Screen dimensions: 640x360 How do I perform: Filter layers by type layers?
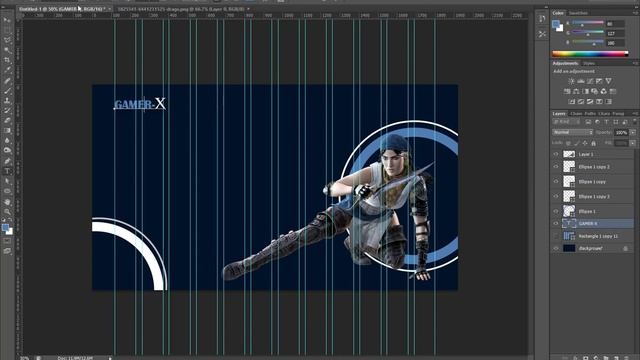click(x=607, y=122)
